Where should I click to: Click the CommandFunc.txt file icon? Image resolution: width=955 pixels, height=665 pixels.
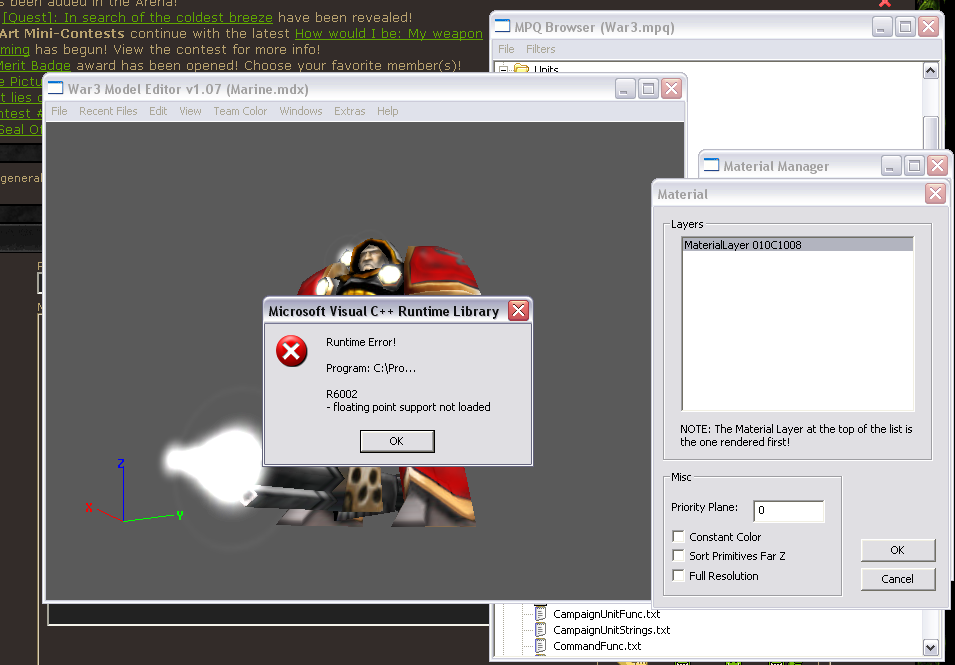[540, 646]
